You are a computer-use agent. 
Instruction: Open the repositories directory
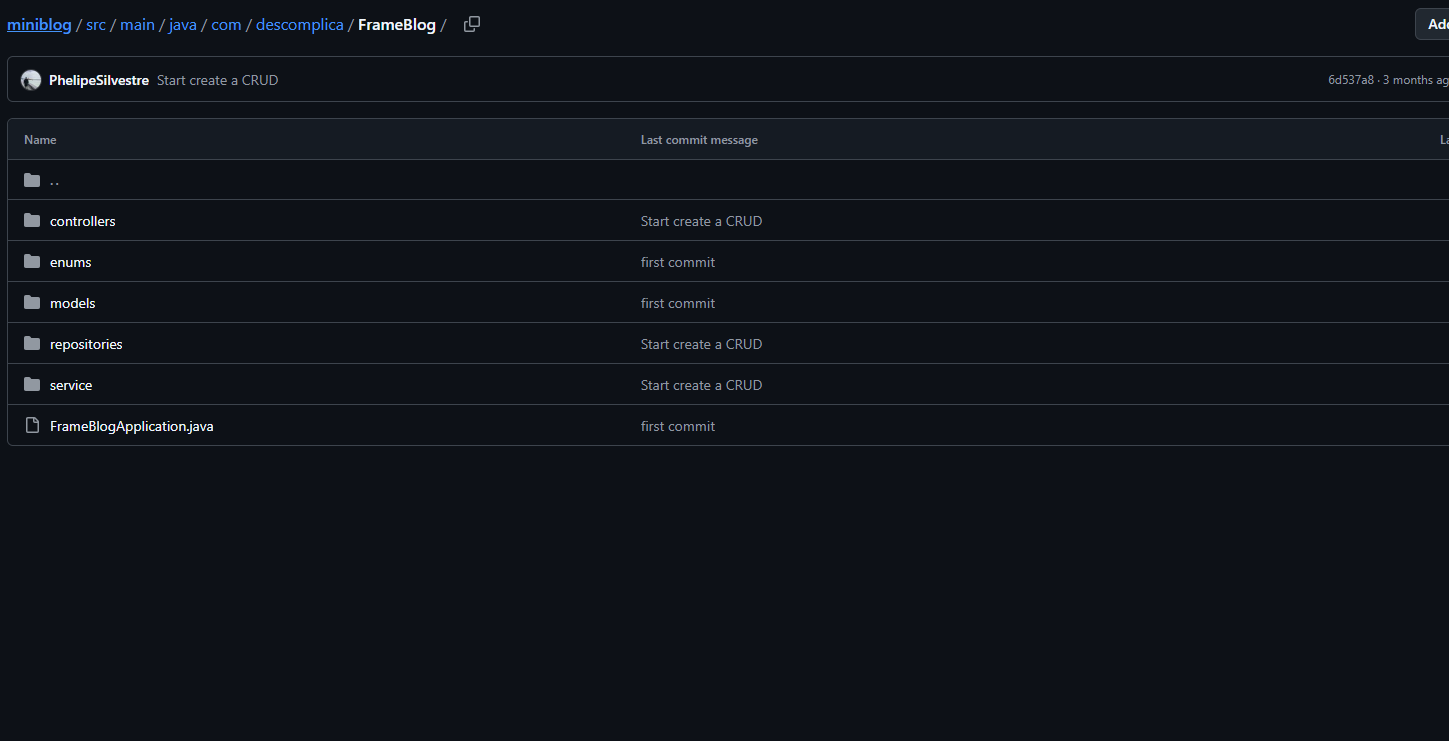86,344
